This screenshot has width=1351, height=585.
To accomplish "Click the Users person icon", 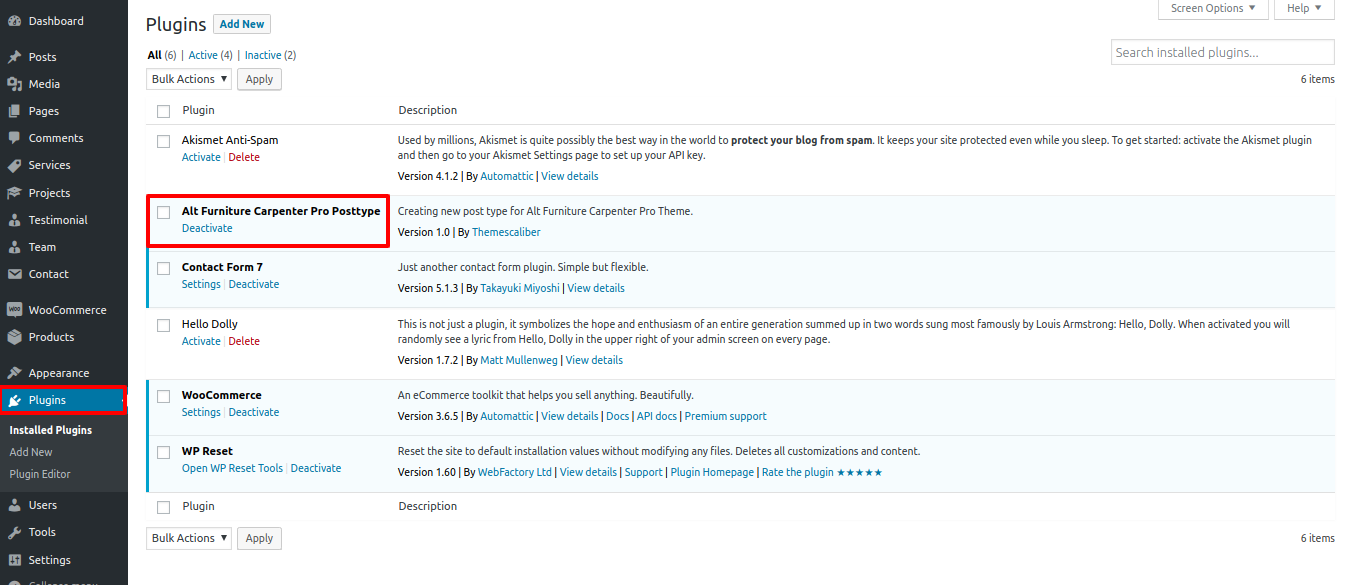I will click(x=14, y=505).
